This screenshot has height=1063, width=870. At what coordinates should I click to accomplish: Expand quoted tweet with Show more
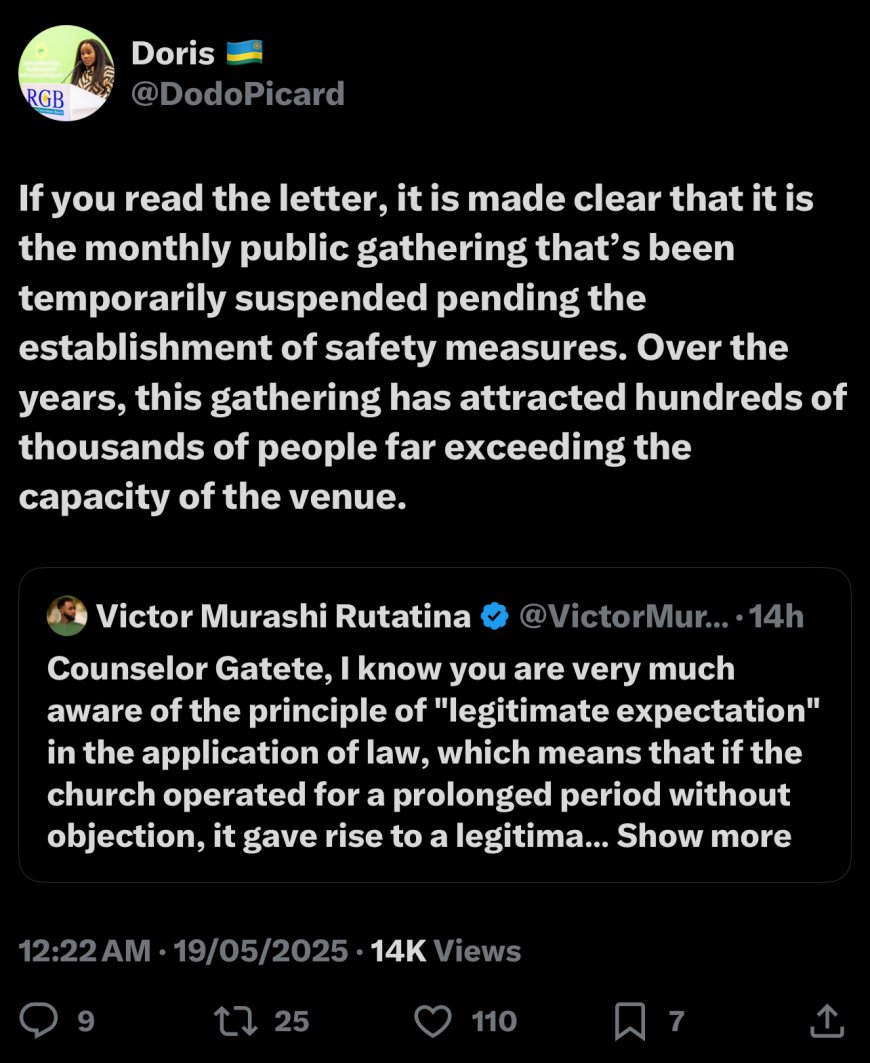704,836
